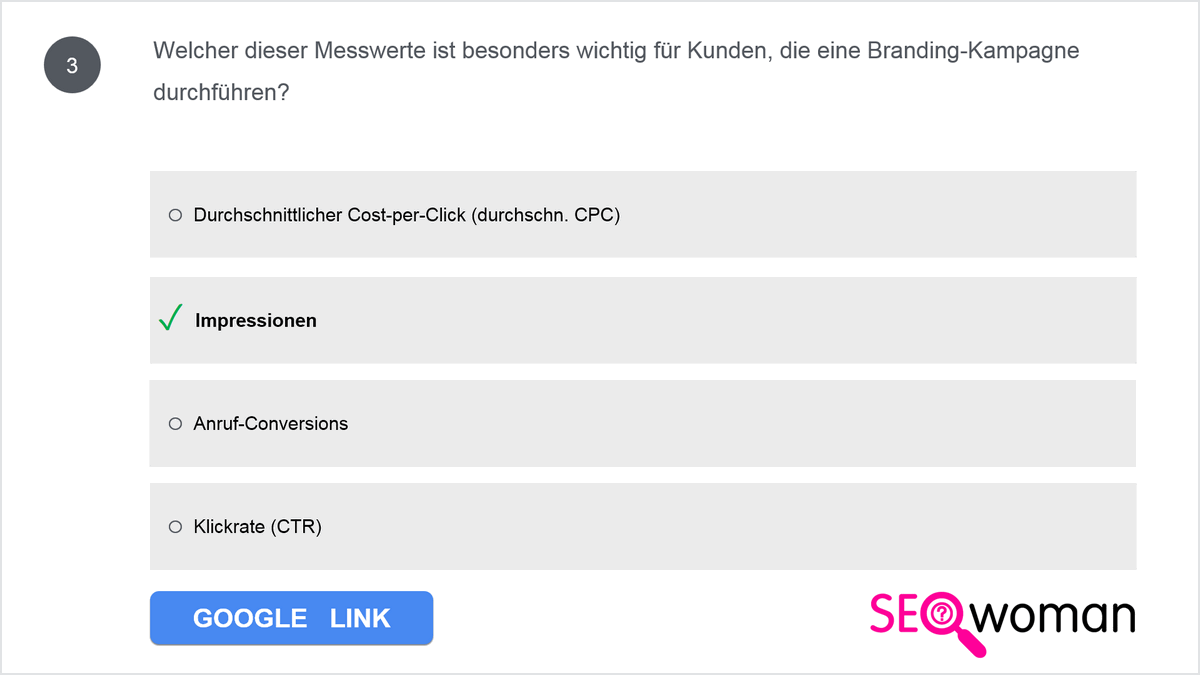Click the question text about Branding-Kampagne
The width and height of the screenshot is (1200, 675).
616,72
